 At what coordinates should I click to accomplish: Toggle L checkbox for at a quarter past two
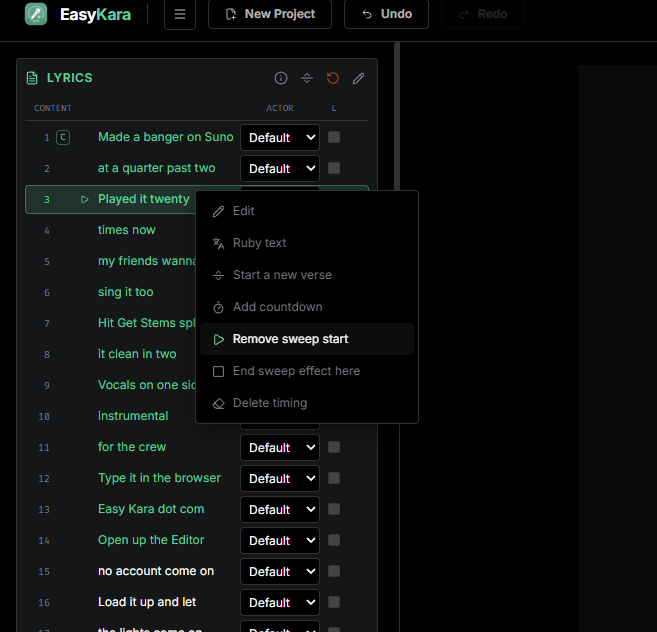pyautogui.click(x=334, y=168)
